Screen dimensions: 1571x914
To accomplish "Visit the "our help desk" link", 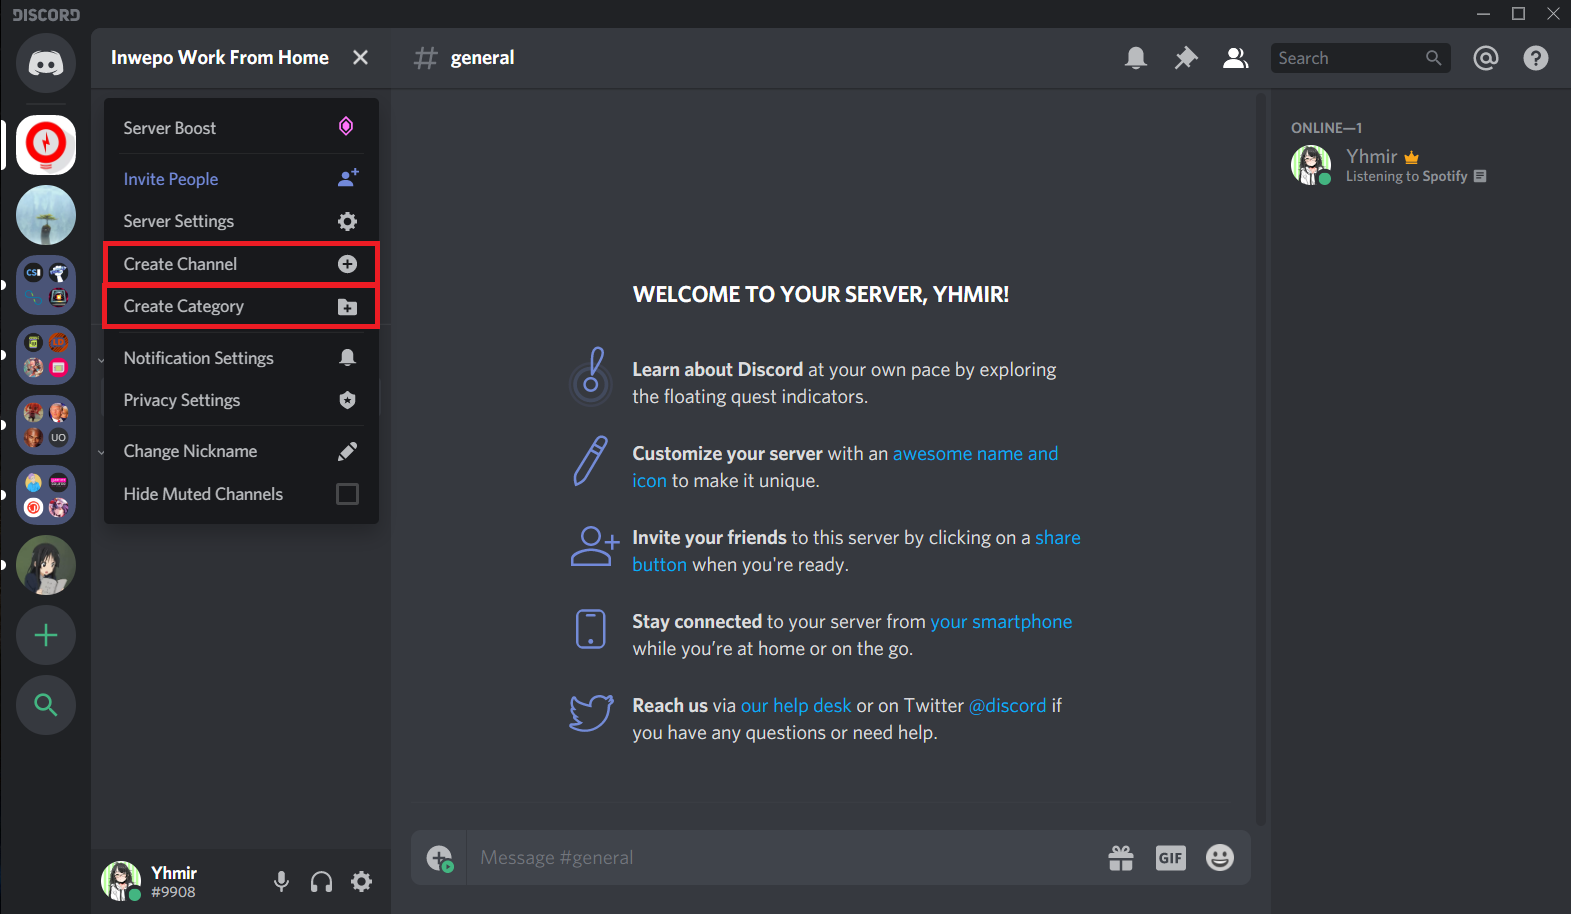I will pyautogui.click(x=796, y=705).
